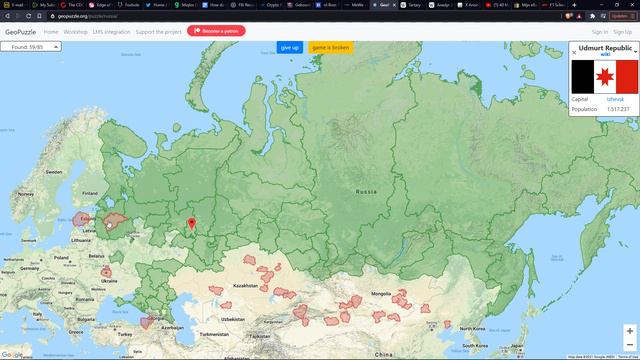Screen dimensions: 640x360
Task: Collapse the Udmurt Republic panel arrow
Action: 636,52
